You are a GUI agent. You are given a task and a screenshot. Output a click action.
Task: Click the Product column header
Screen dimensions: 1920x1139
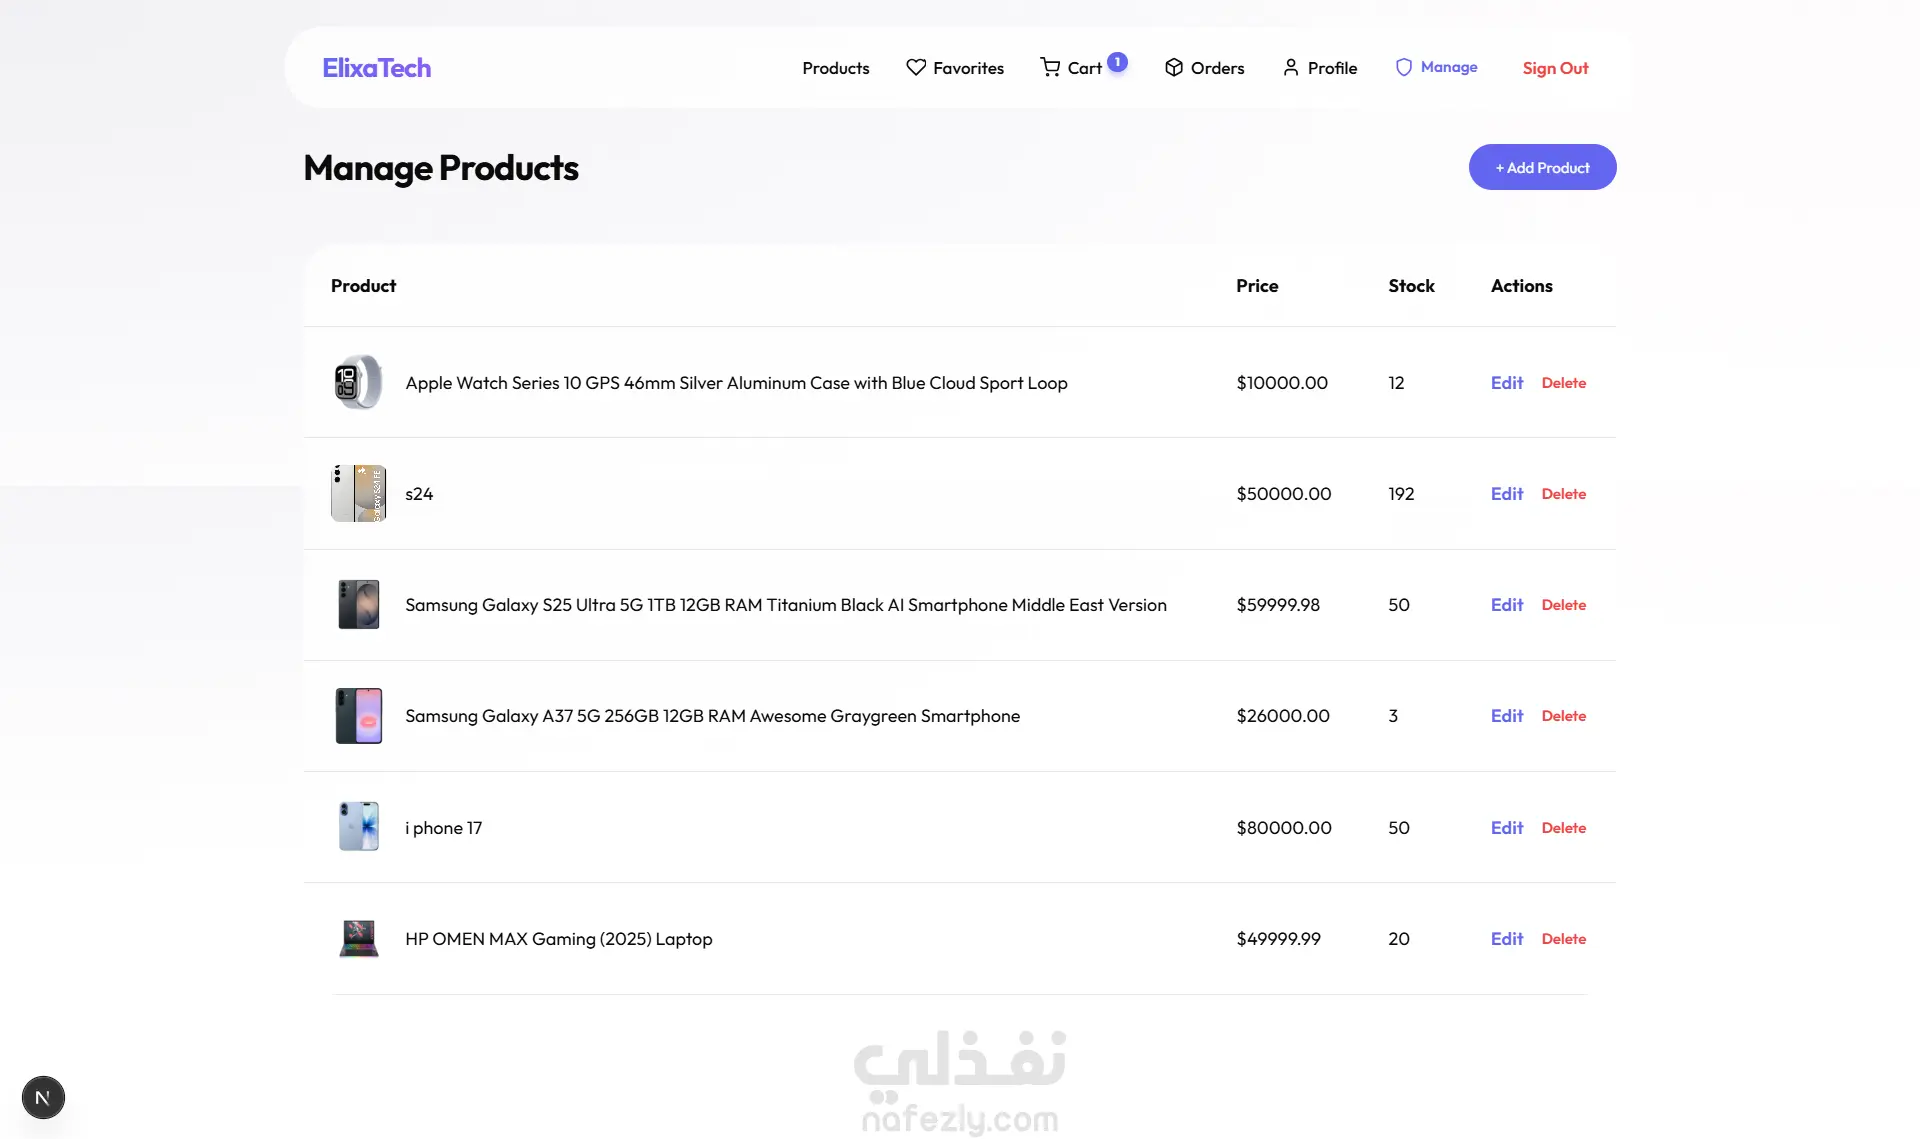click(x=363, y=286)
